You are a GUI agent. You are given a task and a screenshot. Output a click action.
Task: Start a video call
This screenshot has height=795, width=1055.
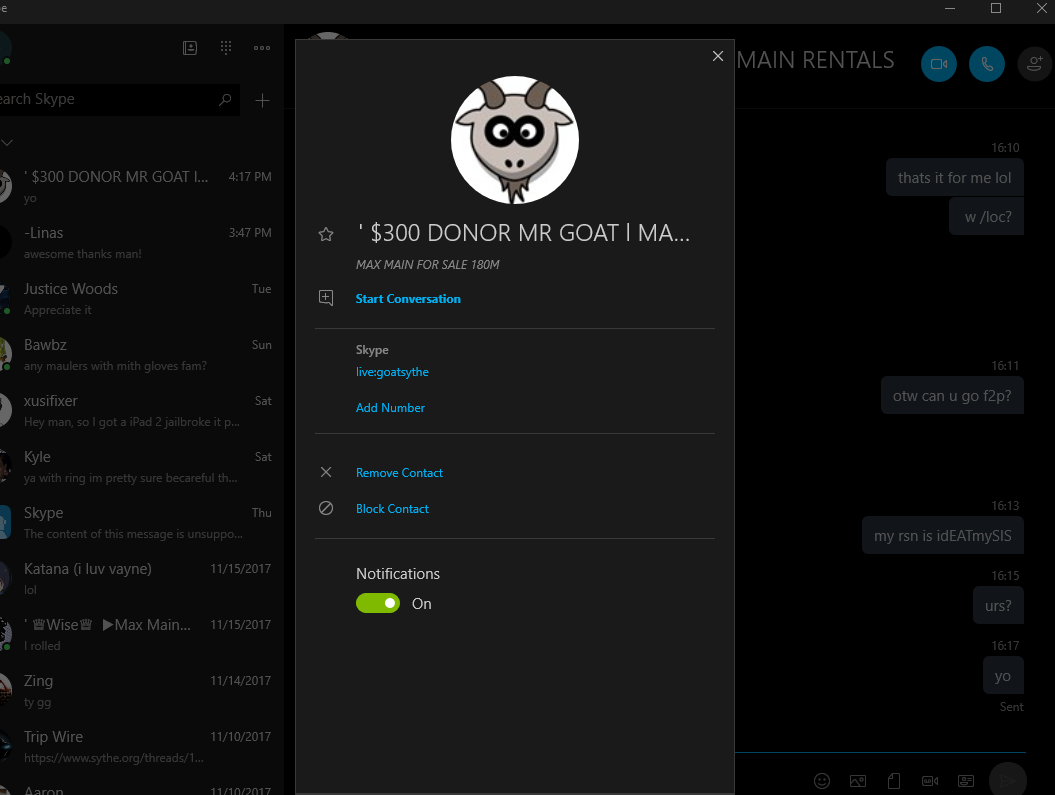click(x=939, y=64)
